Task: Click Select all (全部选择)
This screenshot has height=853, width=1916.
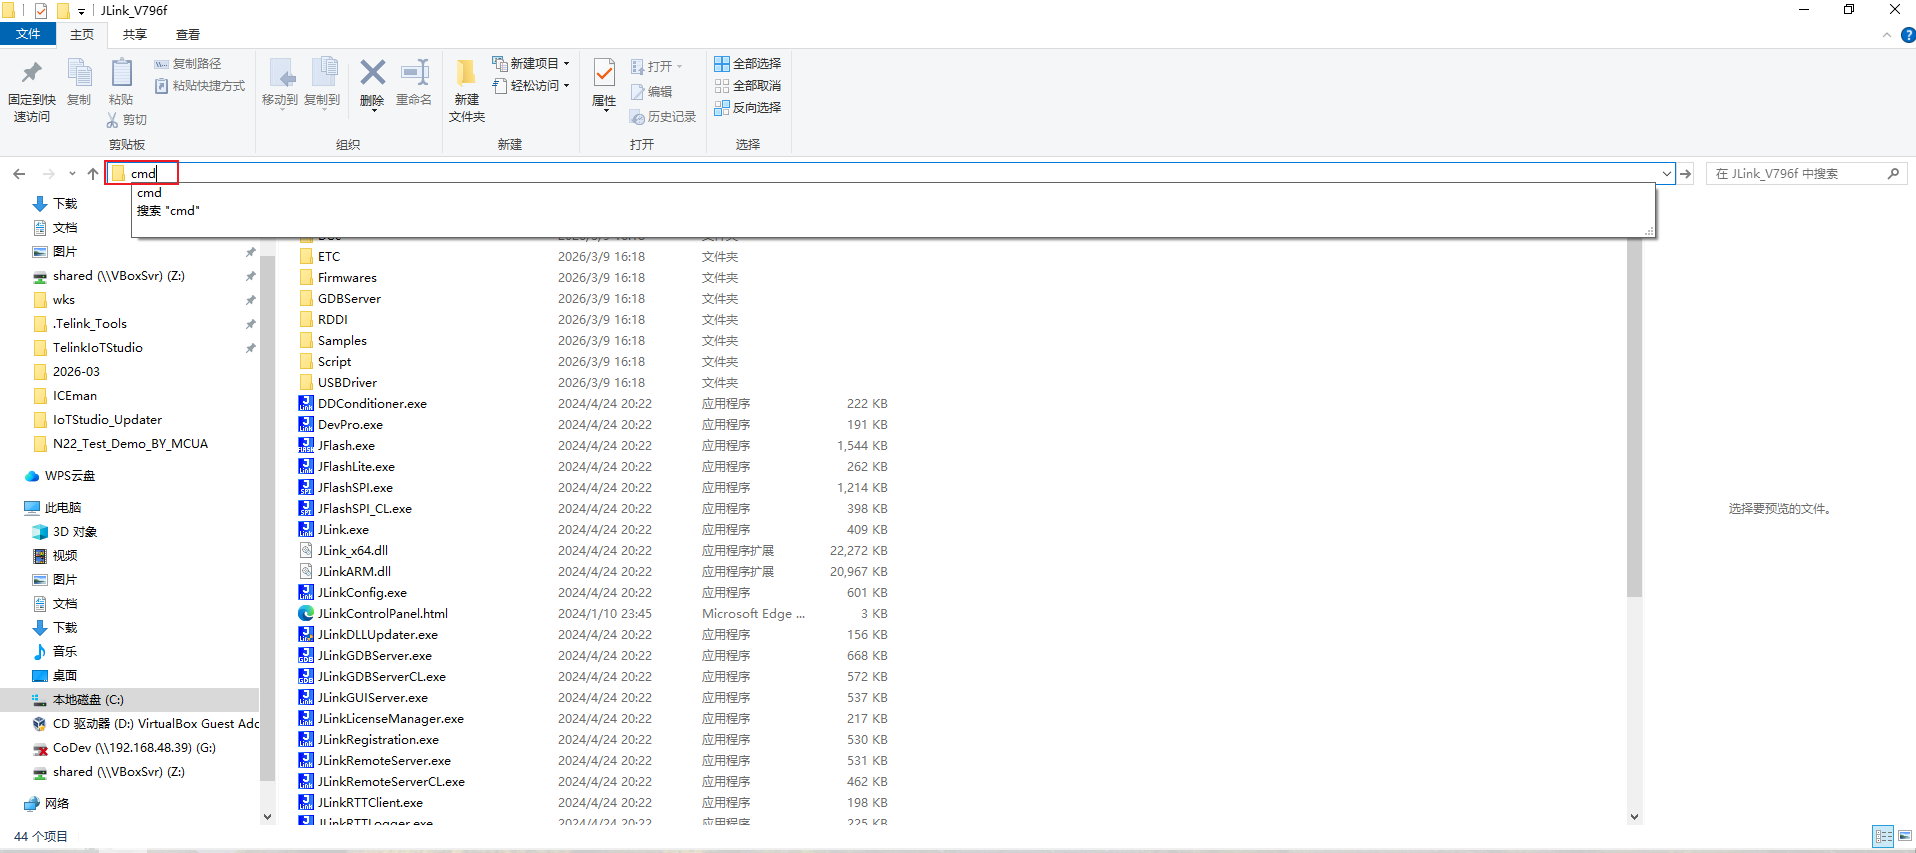Action: (x=747, y=64)
